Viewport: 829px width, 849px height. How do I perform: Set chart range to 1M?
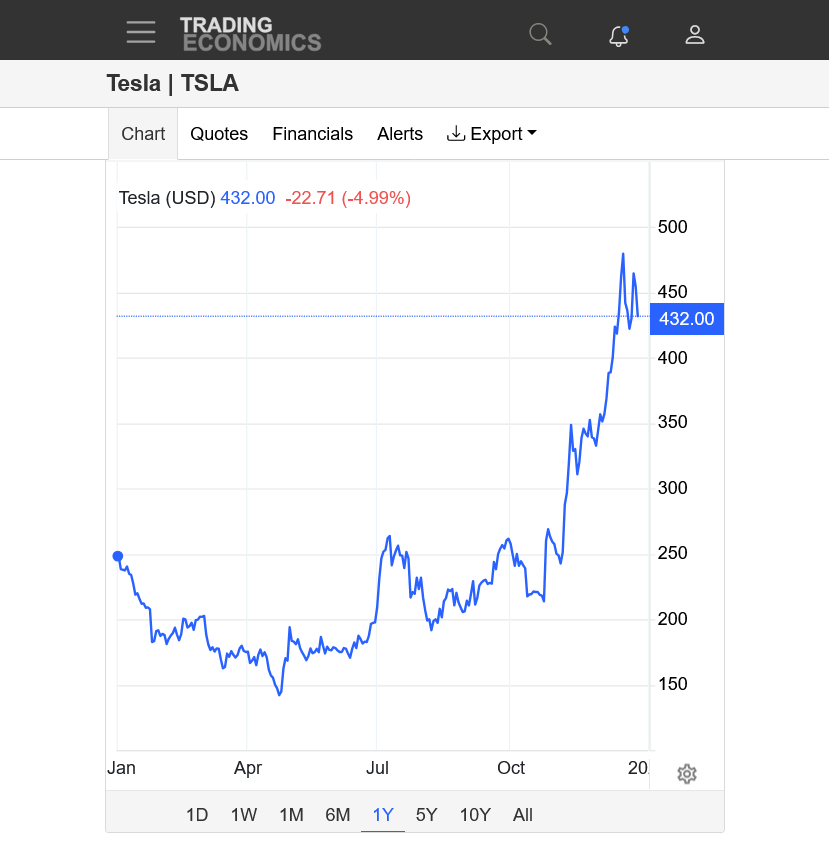click(291, 815)
